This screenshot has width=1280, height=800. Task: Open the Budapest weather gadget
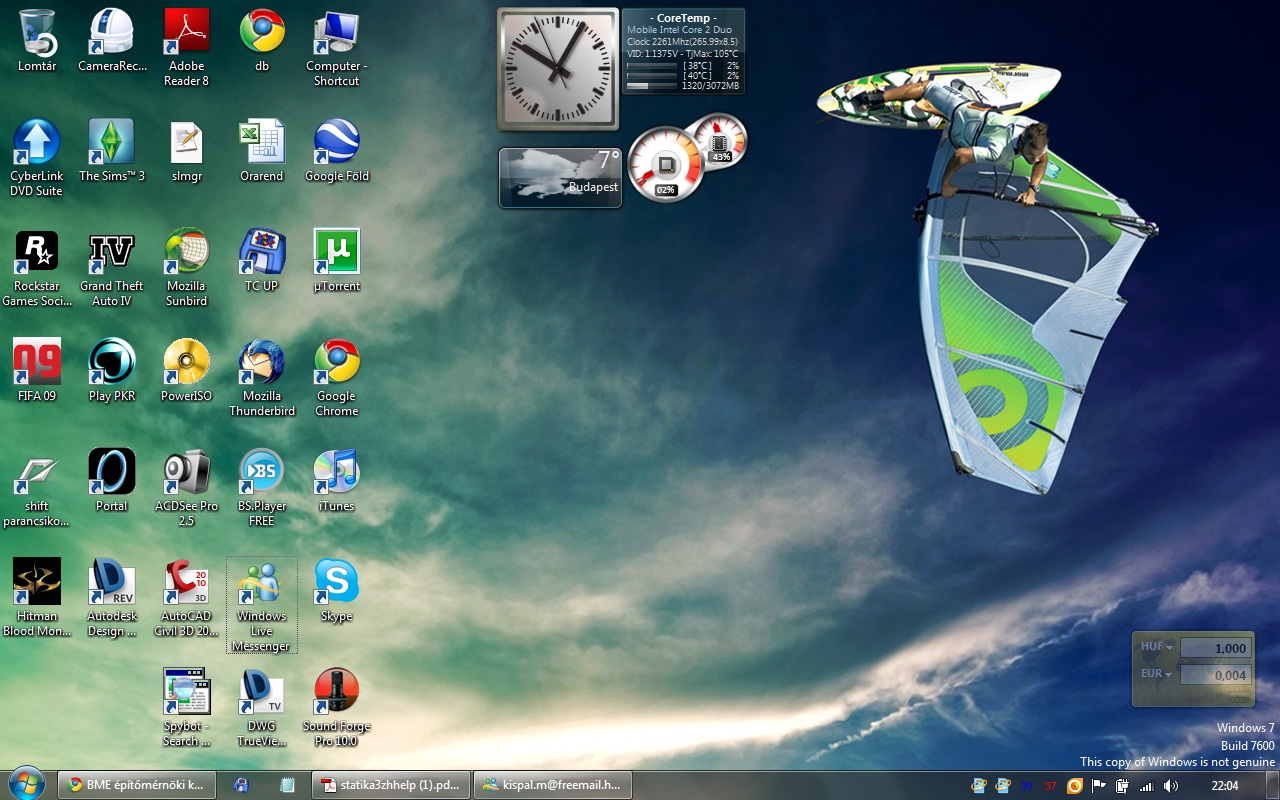point(560,178)
